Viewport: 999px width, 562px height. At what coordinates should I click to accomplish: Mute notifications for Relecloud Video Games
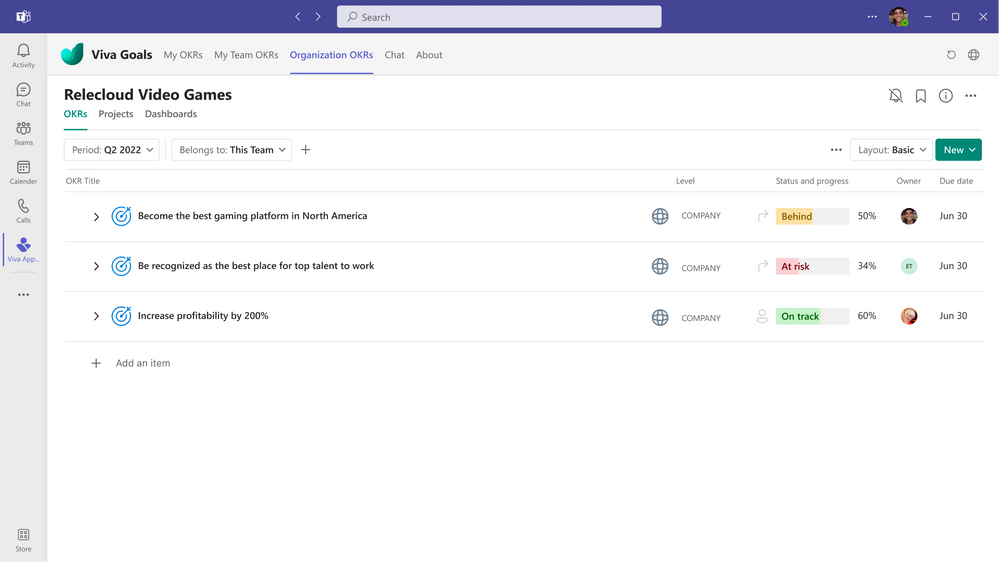coord(896,96)
